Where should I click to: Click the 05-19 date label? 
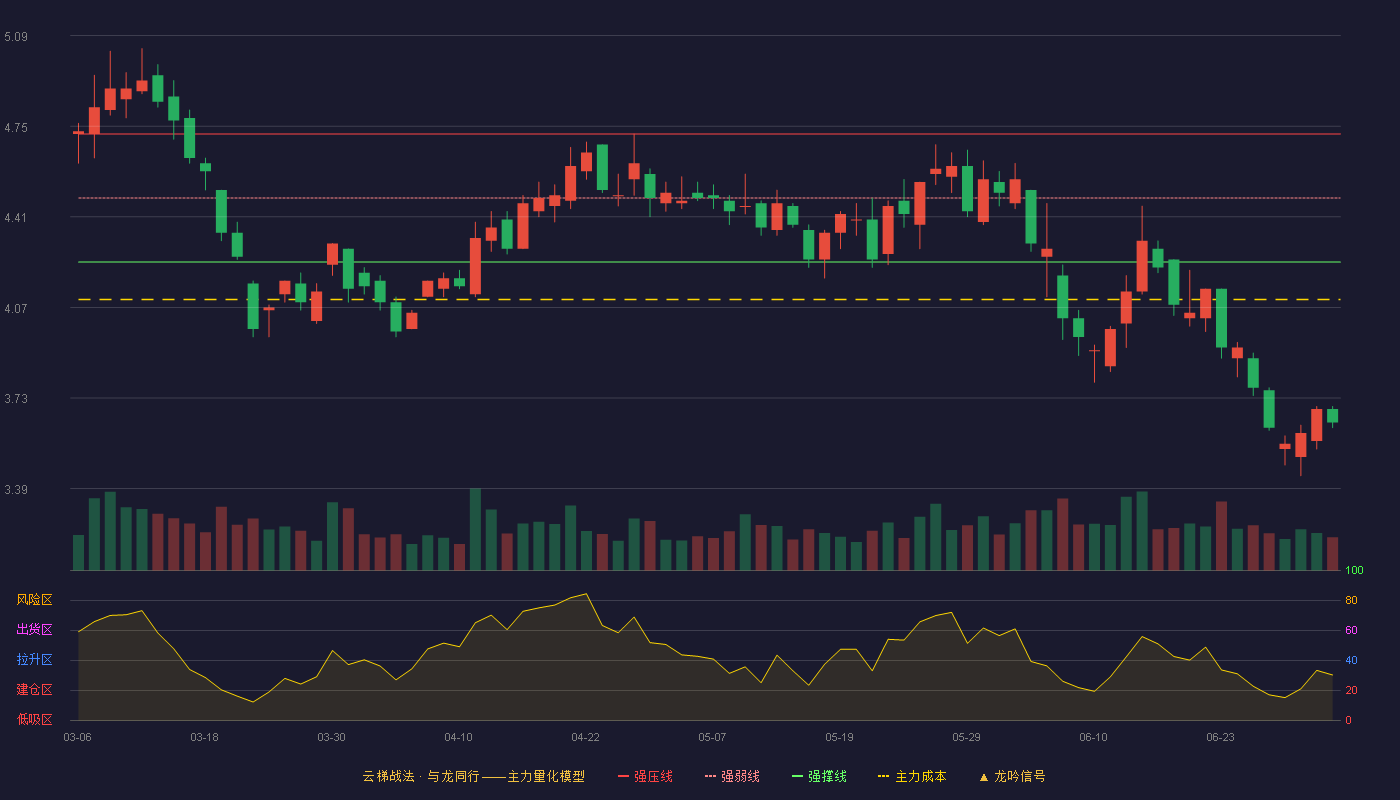pos(839,737)
